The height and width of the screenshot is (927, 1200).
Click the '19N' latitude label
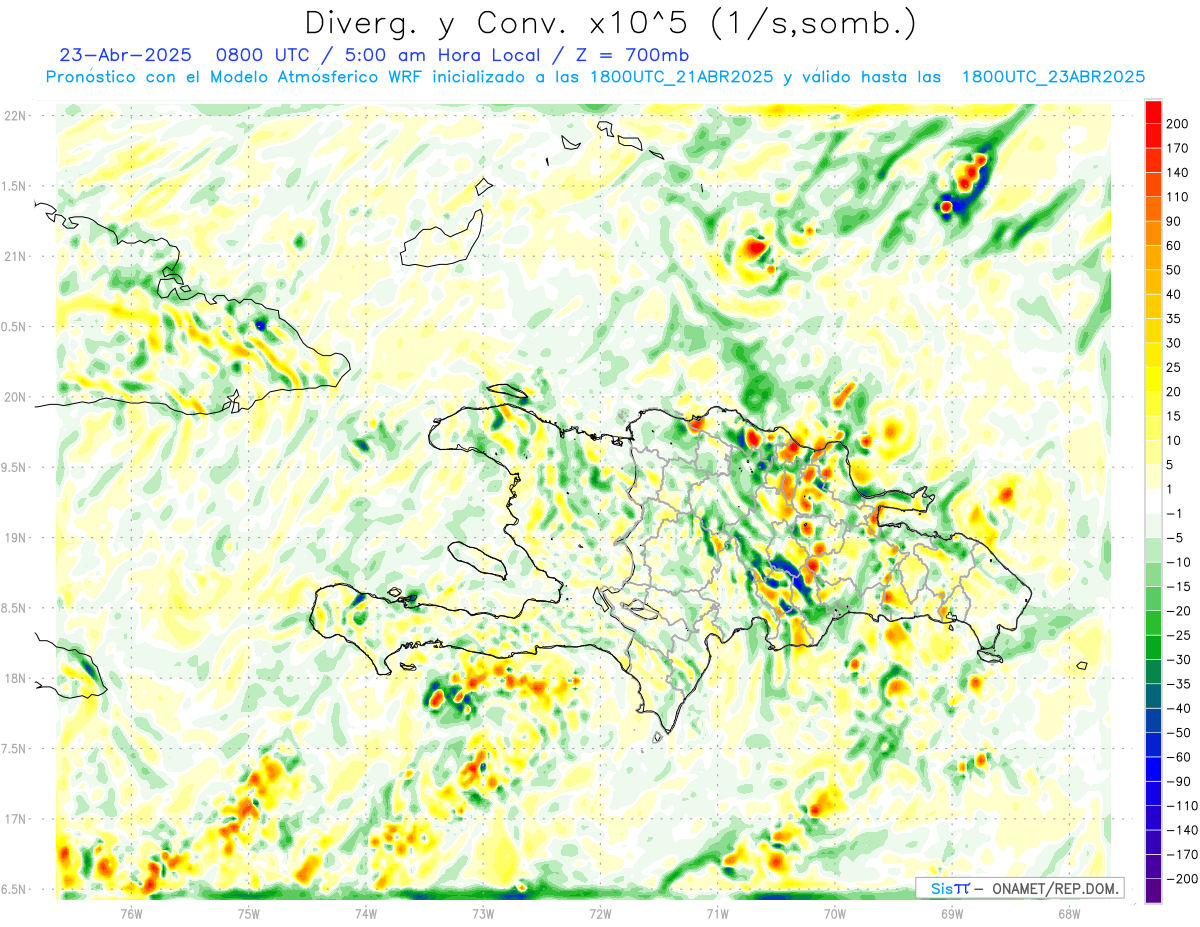tap(13, 538)
